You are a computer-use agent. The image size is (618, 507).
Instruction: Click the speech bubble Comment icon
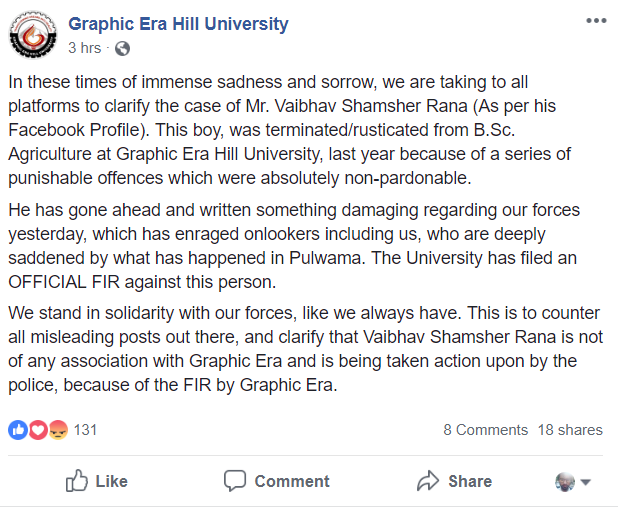coord(235,481)
